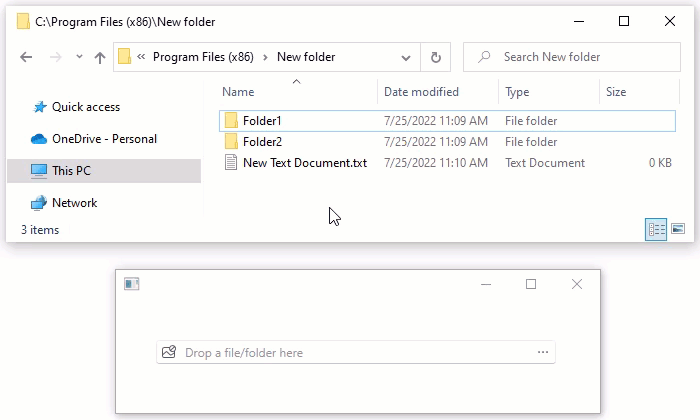Click the Explorer forward arrow

[x=55, y=57]
